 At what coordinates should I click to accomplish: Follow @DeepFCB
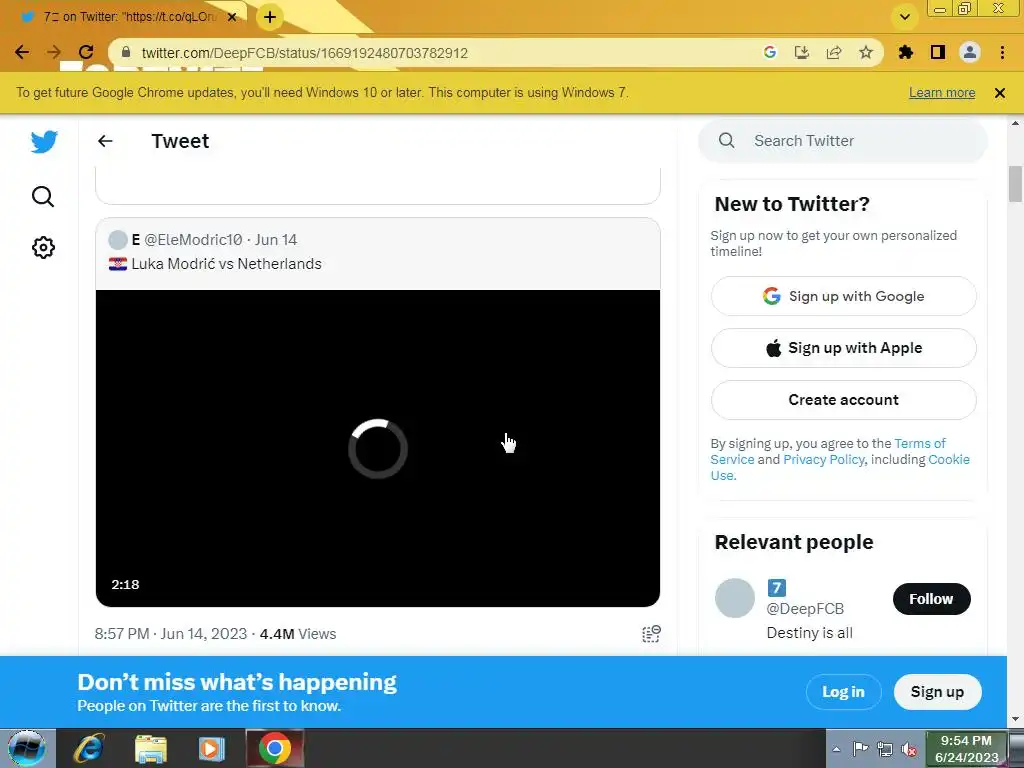coord(931,599)
